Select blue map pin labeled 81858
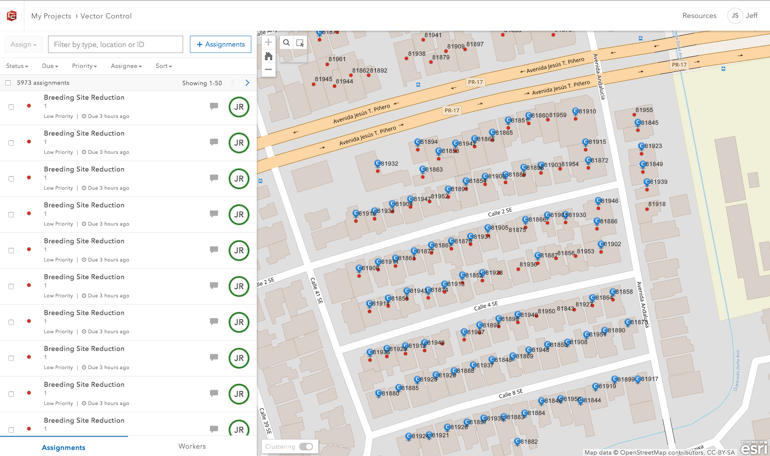 [x=612, y=292]
